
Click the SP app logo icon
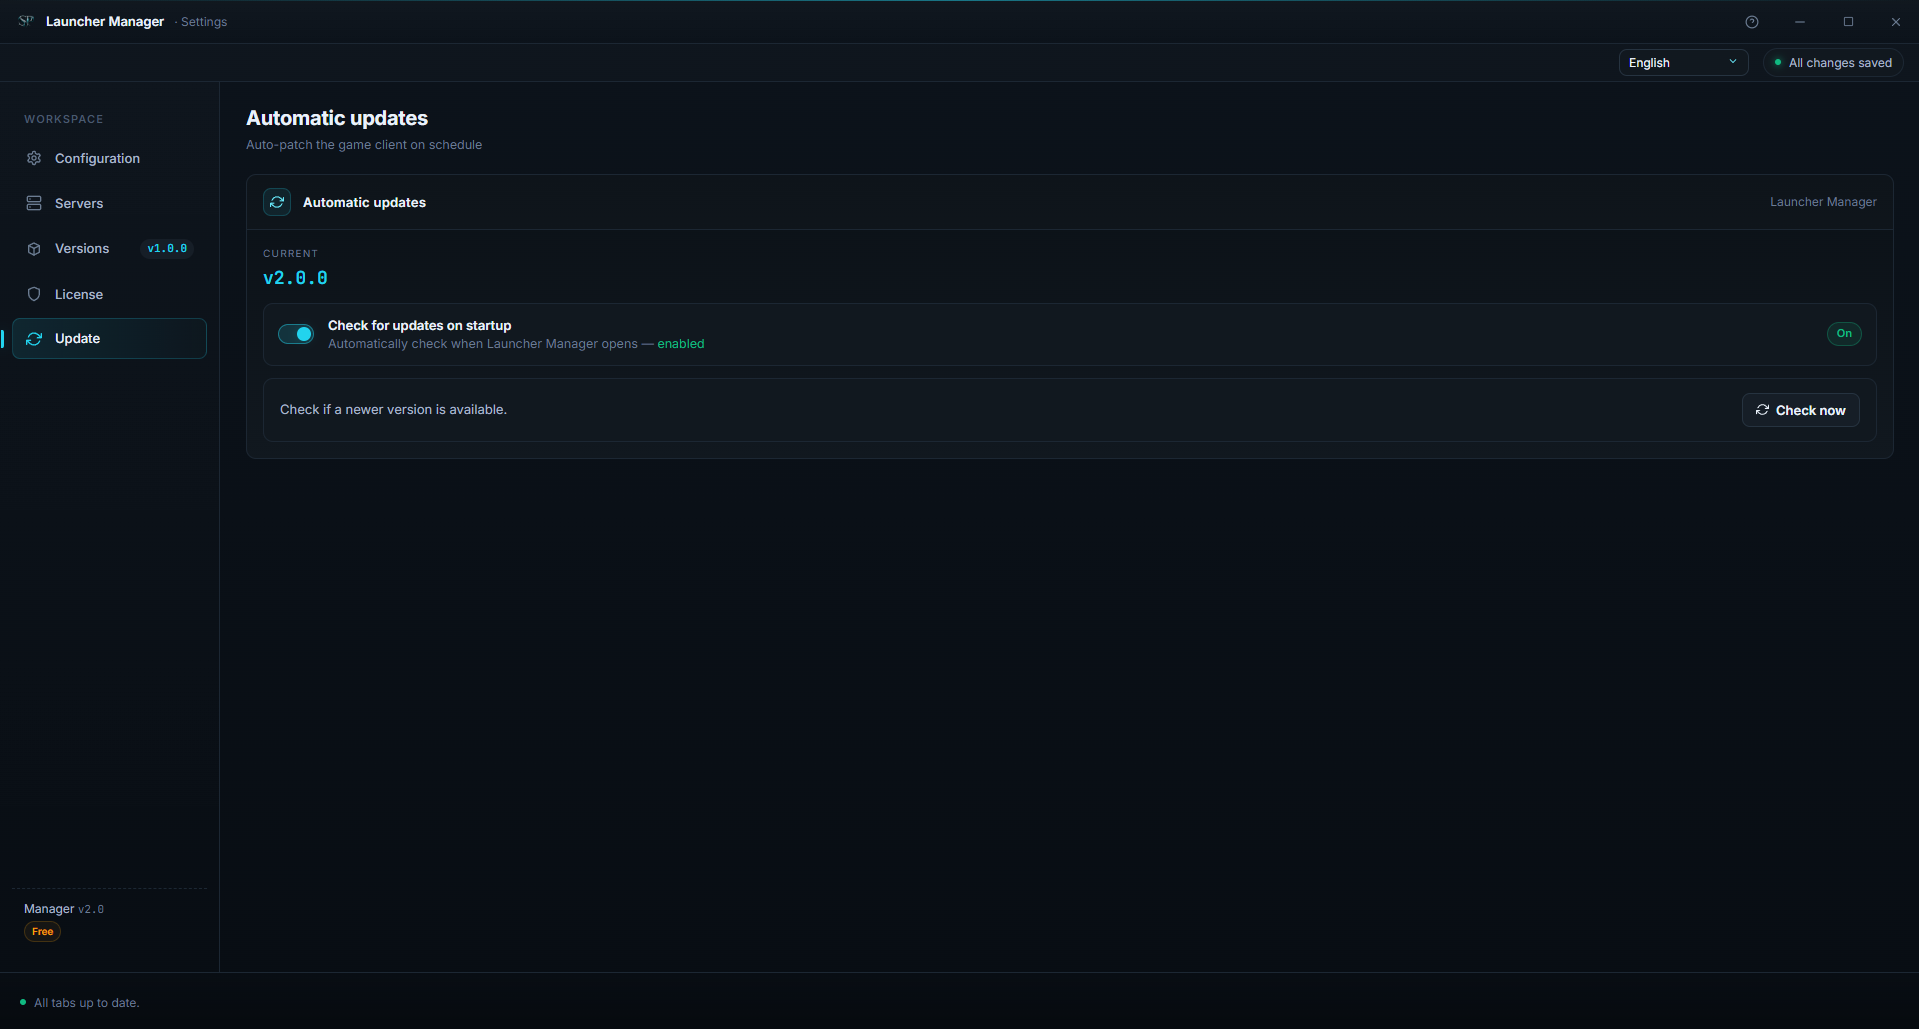(x=26, y=21)
